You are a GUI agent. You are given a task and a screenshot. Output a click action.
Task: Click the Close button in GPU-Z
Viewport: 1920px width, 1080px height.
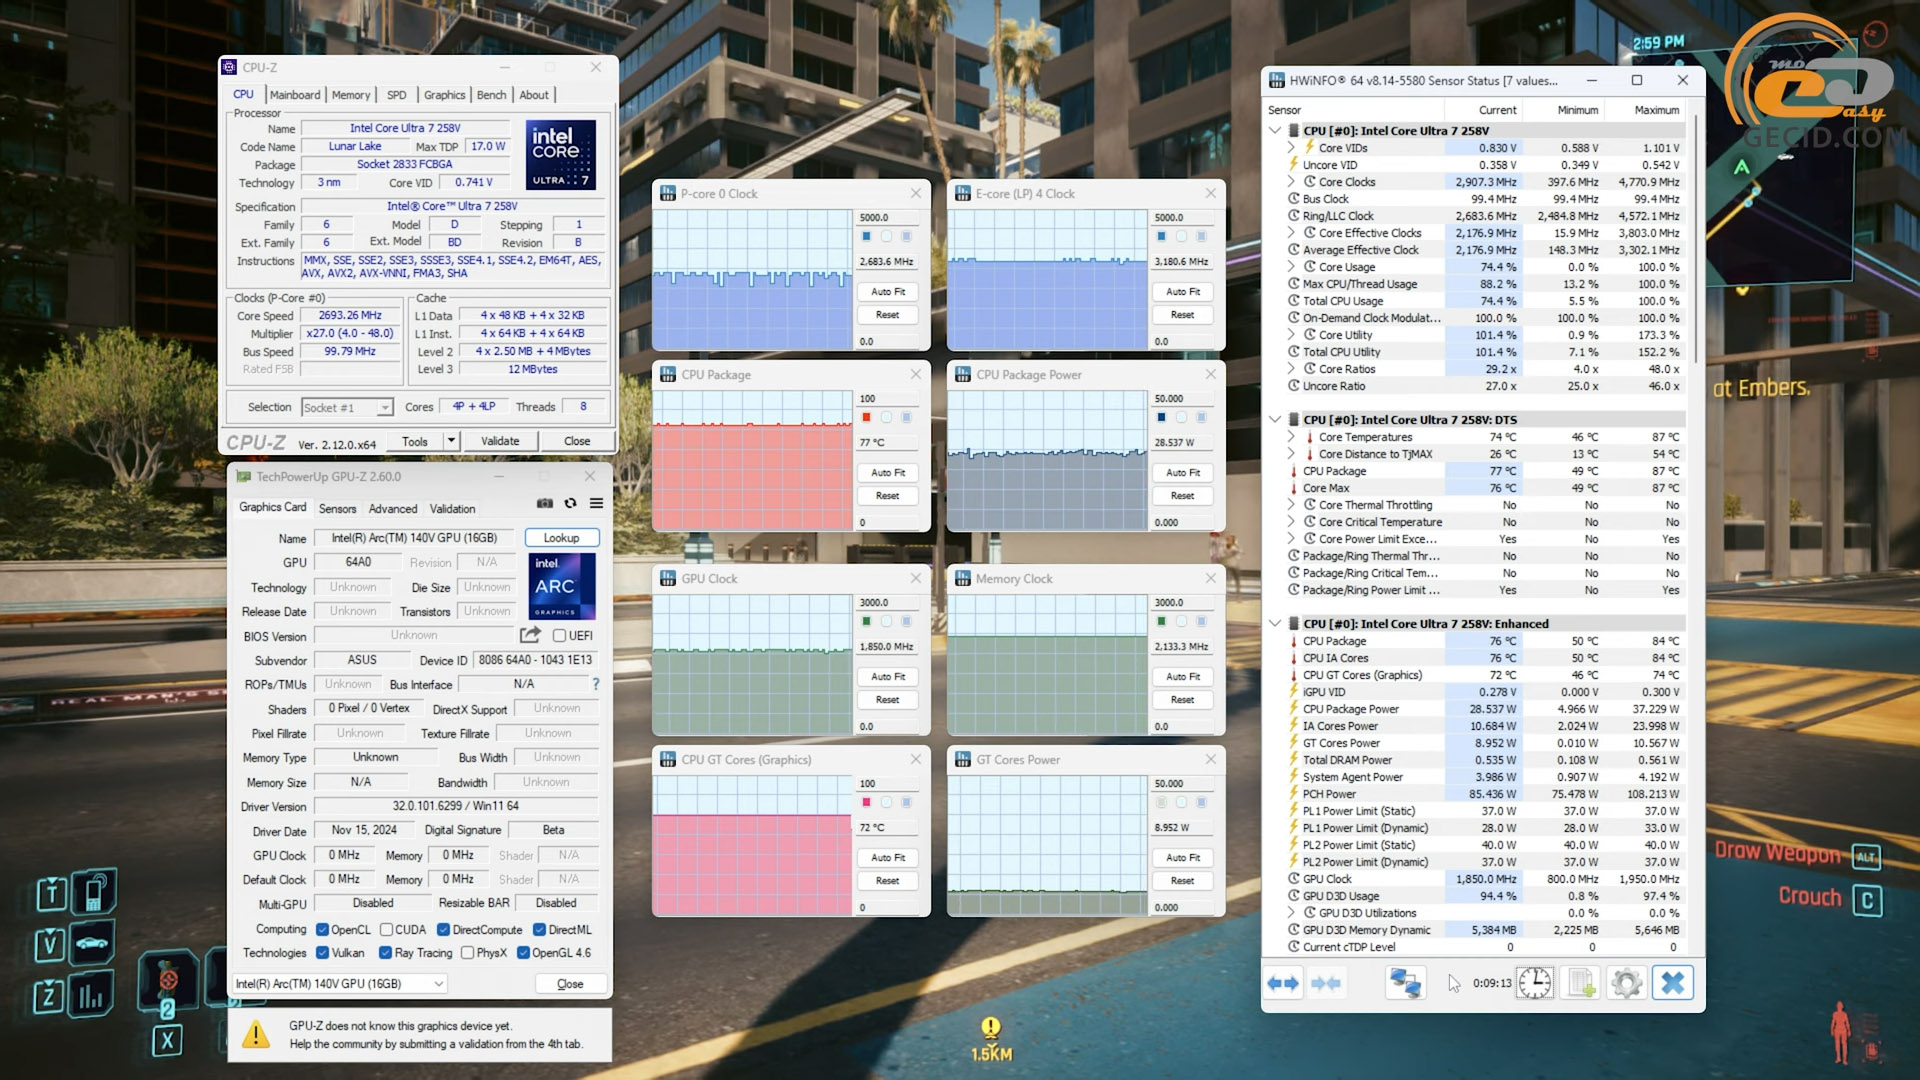pos(570,984)
